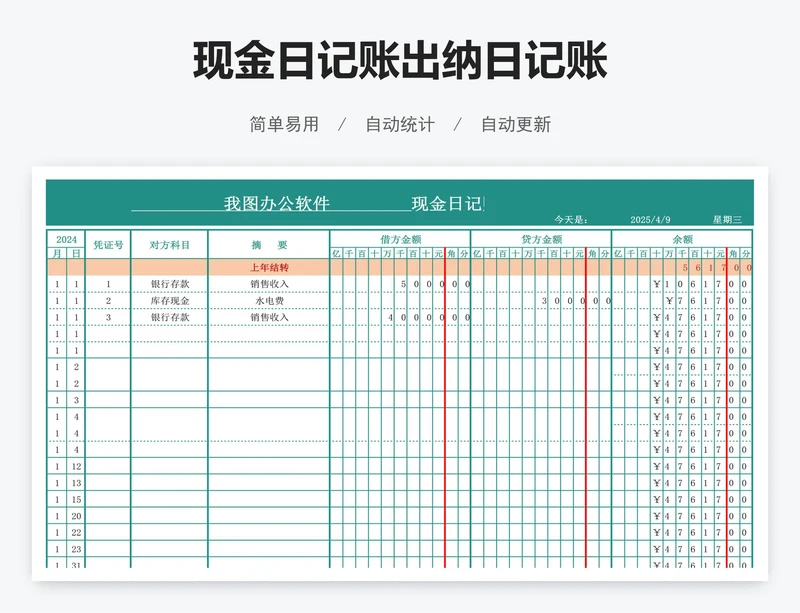Click "角" digit header under 借方金额
Viewport: 800px width, 613px height.
(451, 253)
